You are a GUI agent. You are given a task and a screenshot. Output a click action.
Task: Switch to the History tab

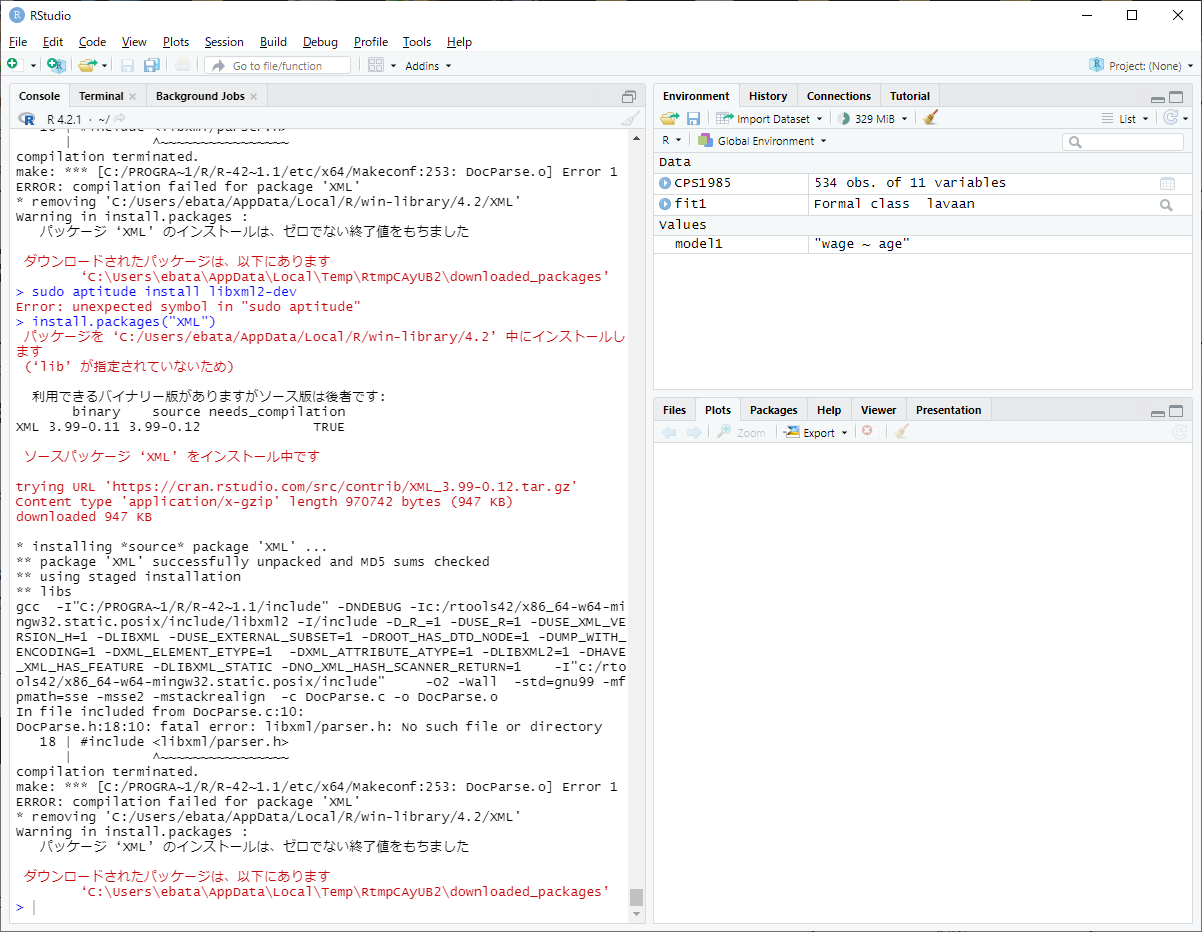pos(767,96)
